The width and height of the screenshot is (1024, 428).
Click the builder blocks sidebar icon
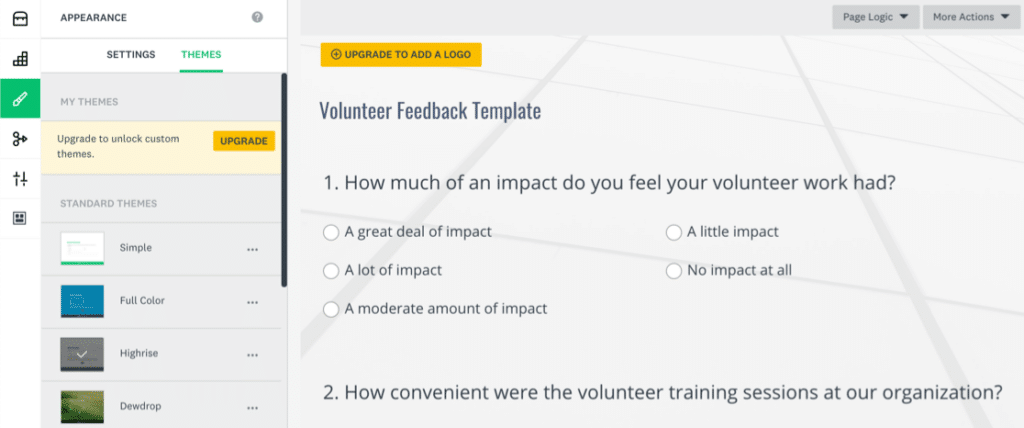pos(20,59)
